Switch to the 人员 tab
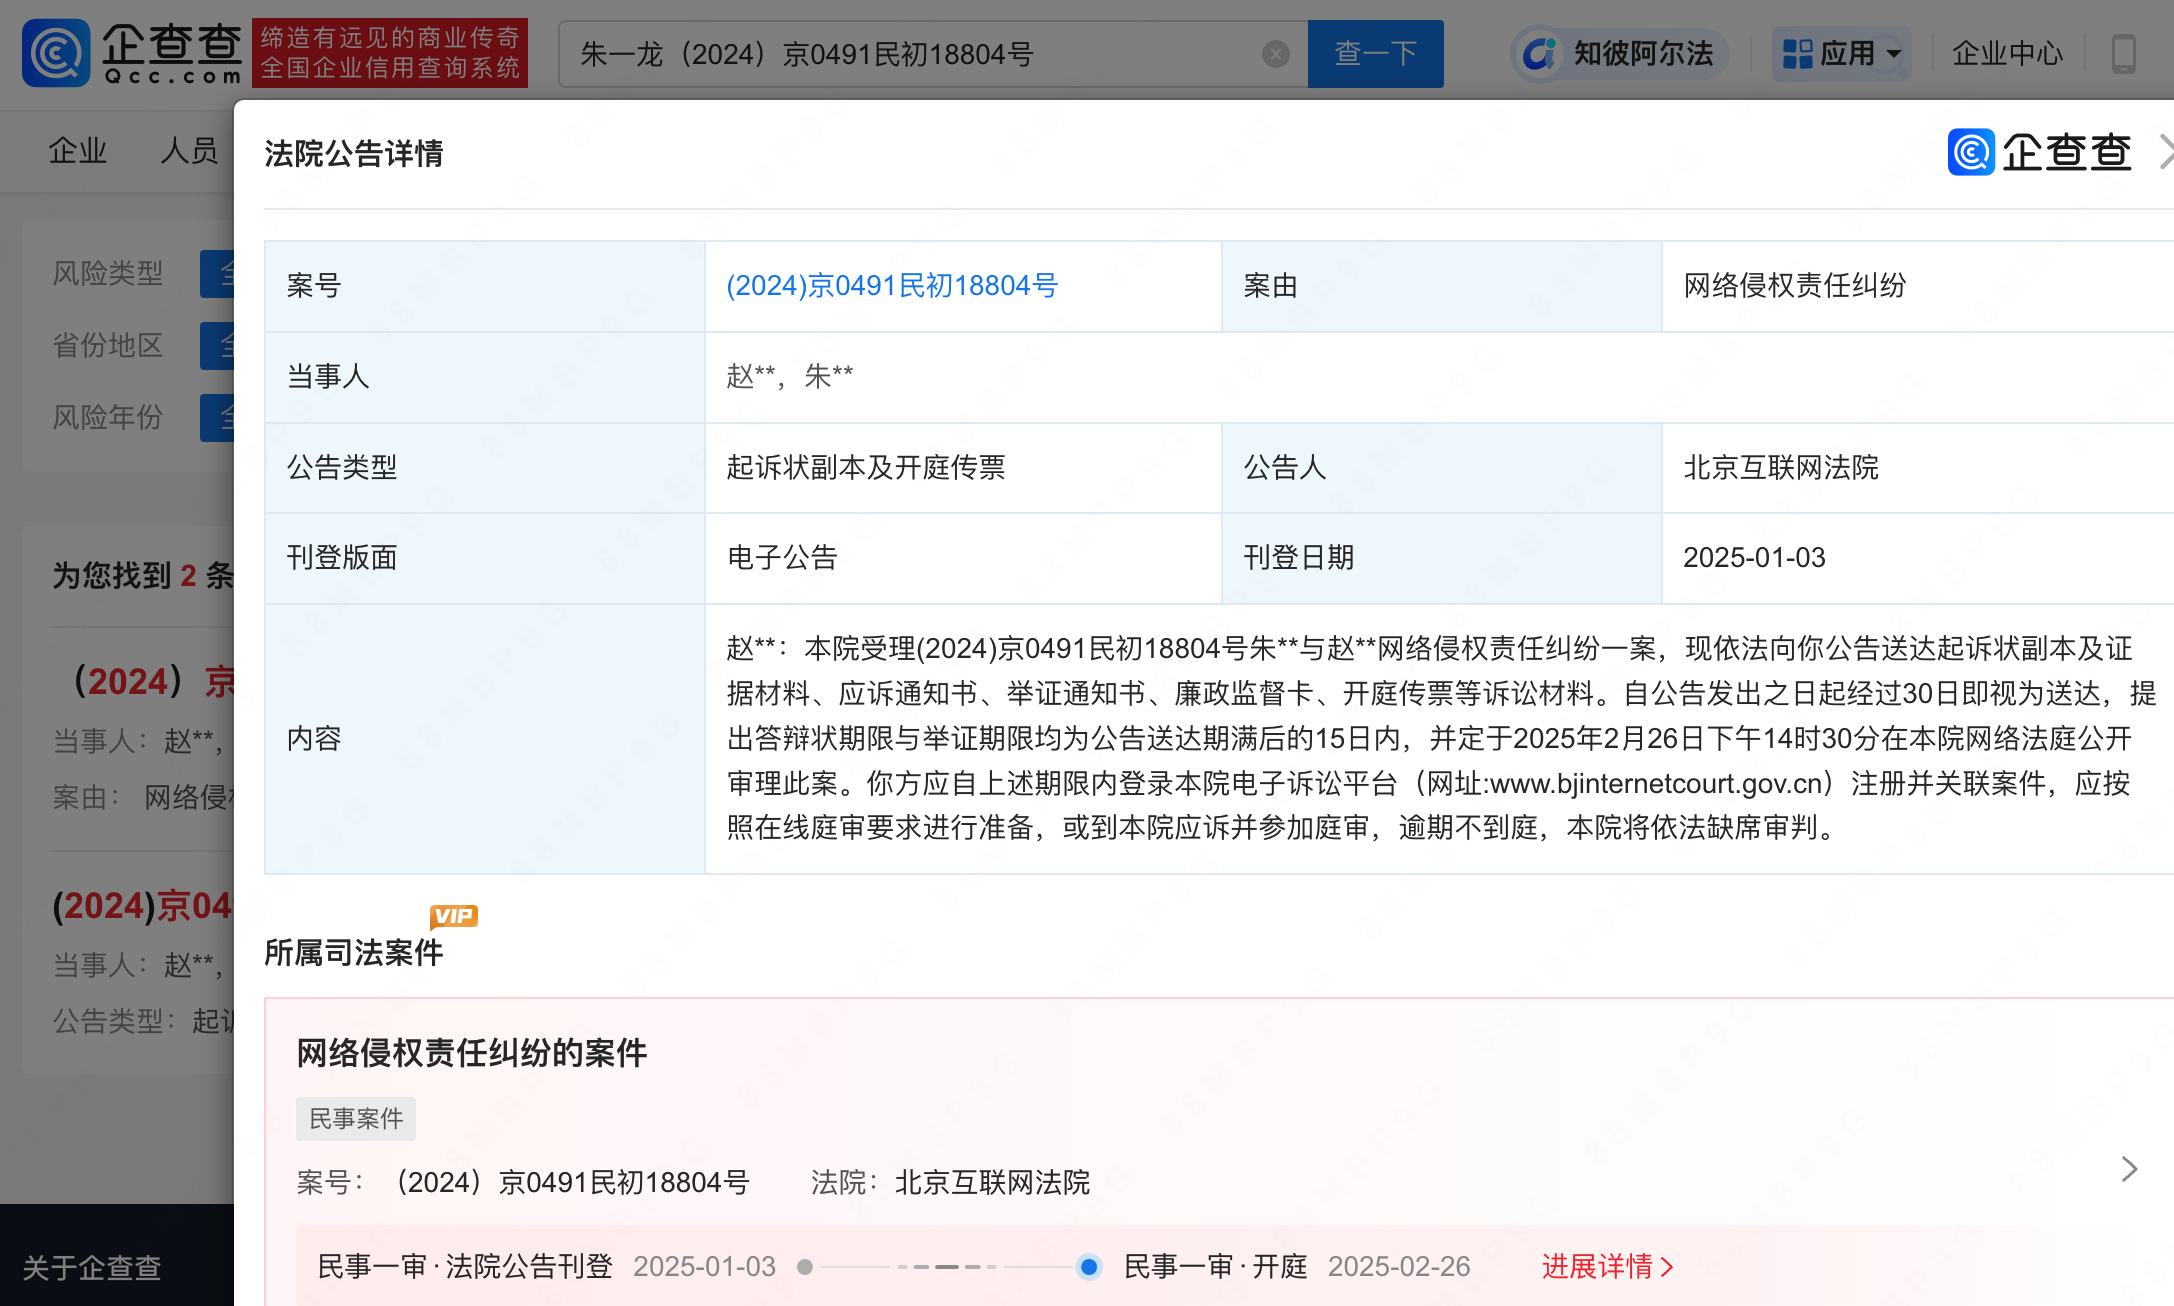2174x1306 pixels. click(x=189, y=151)
